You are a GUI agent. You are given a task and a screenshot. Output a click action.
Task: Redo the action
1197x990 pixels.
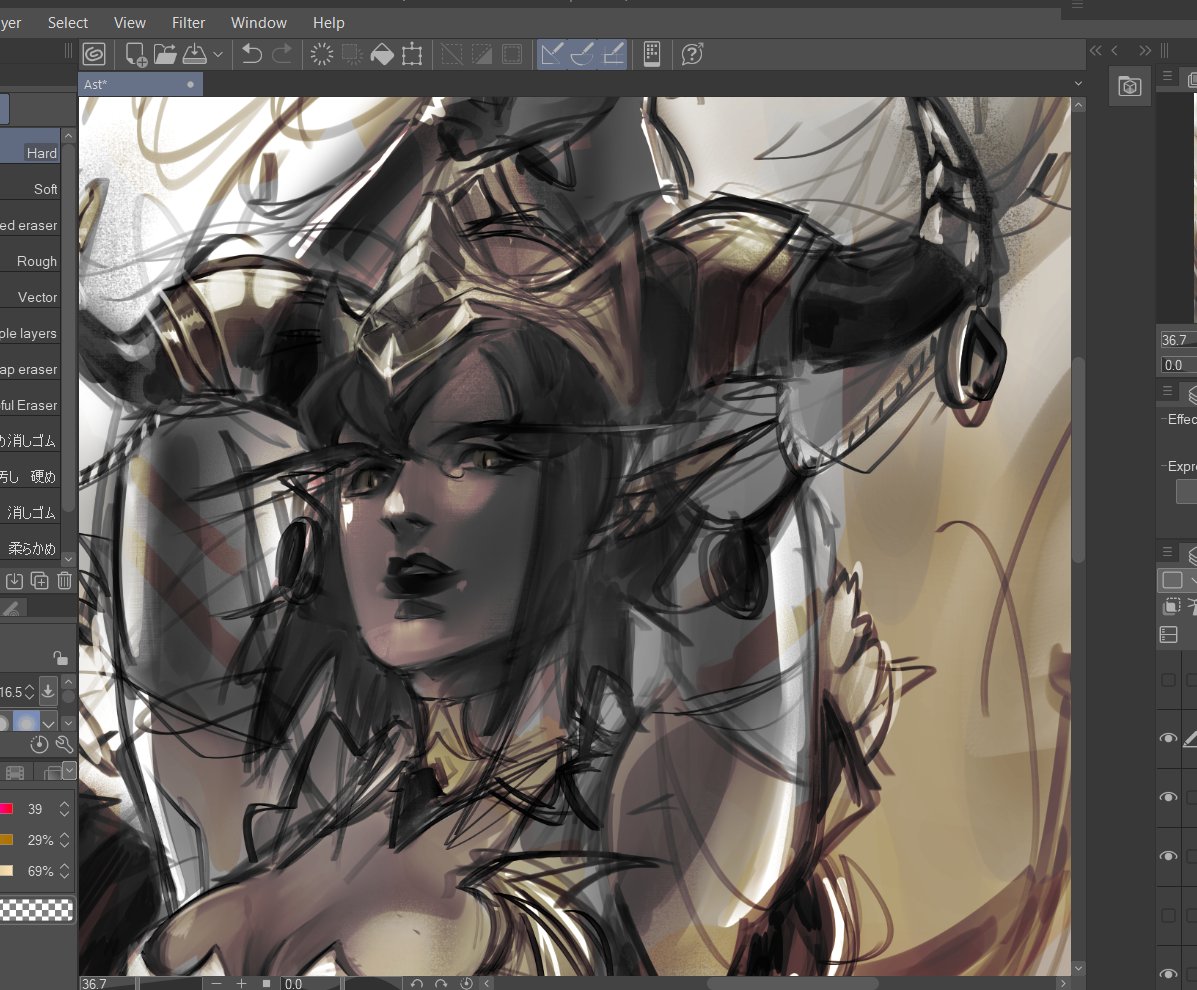click(282, 54)
